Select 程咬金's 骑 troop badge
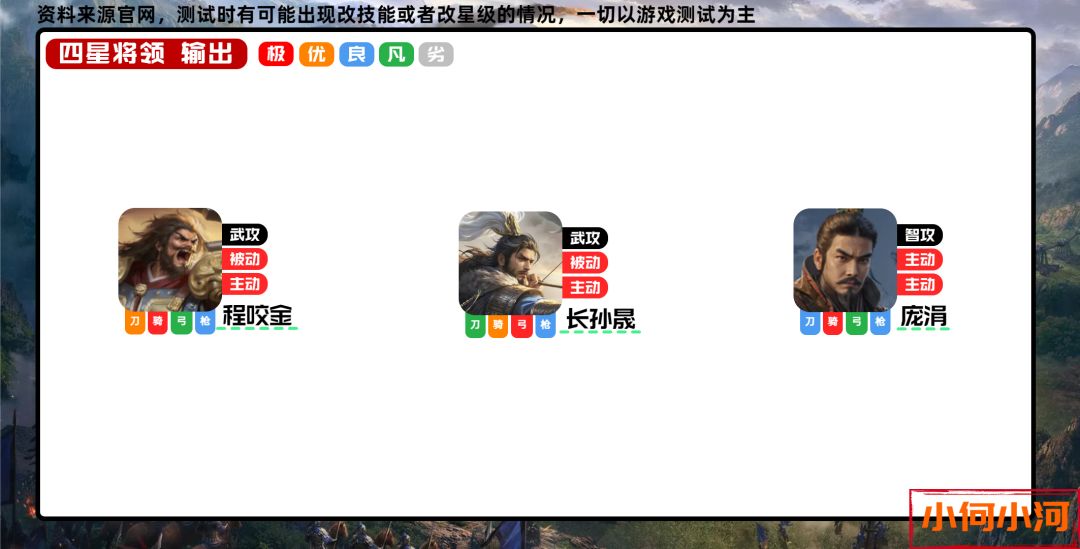Viewport: 1080px width, 549px height. tap(158, 321)
